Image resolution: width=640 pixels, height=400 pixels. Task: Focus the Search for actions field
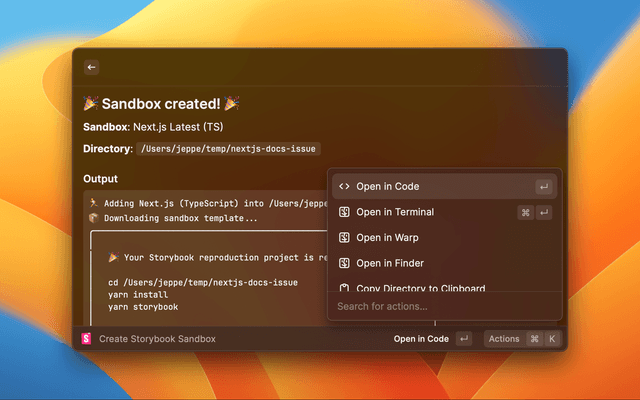(440, 306)
